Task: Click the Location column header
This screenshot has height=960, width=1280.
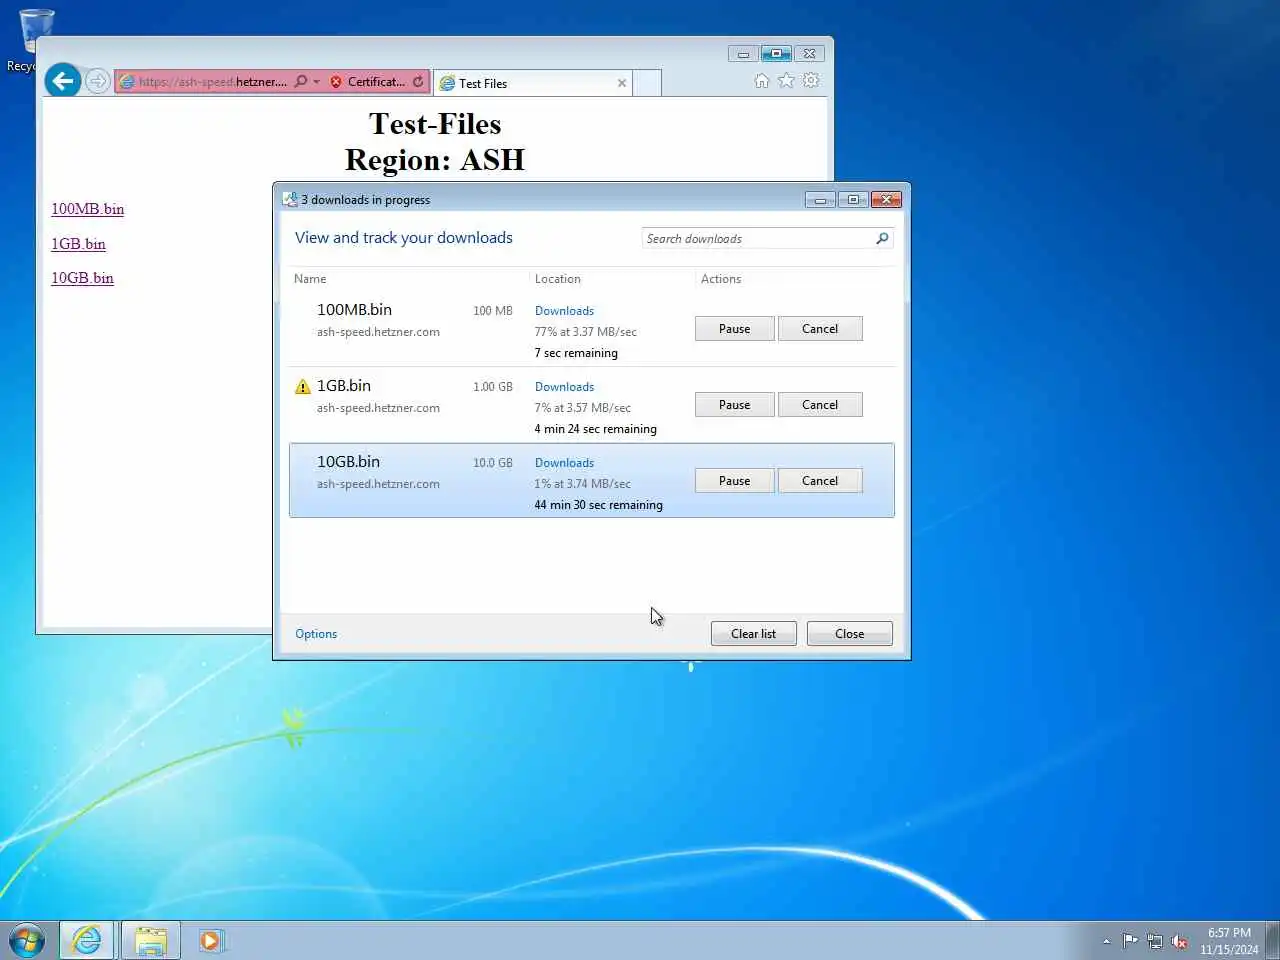Action: click(x=557, y=279)
